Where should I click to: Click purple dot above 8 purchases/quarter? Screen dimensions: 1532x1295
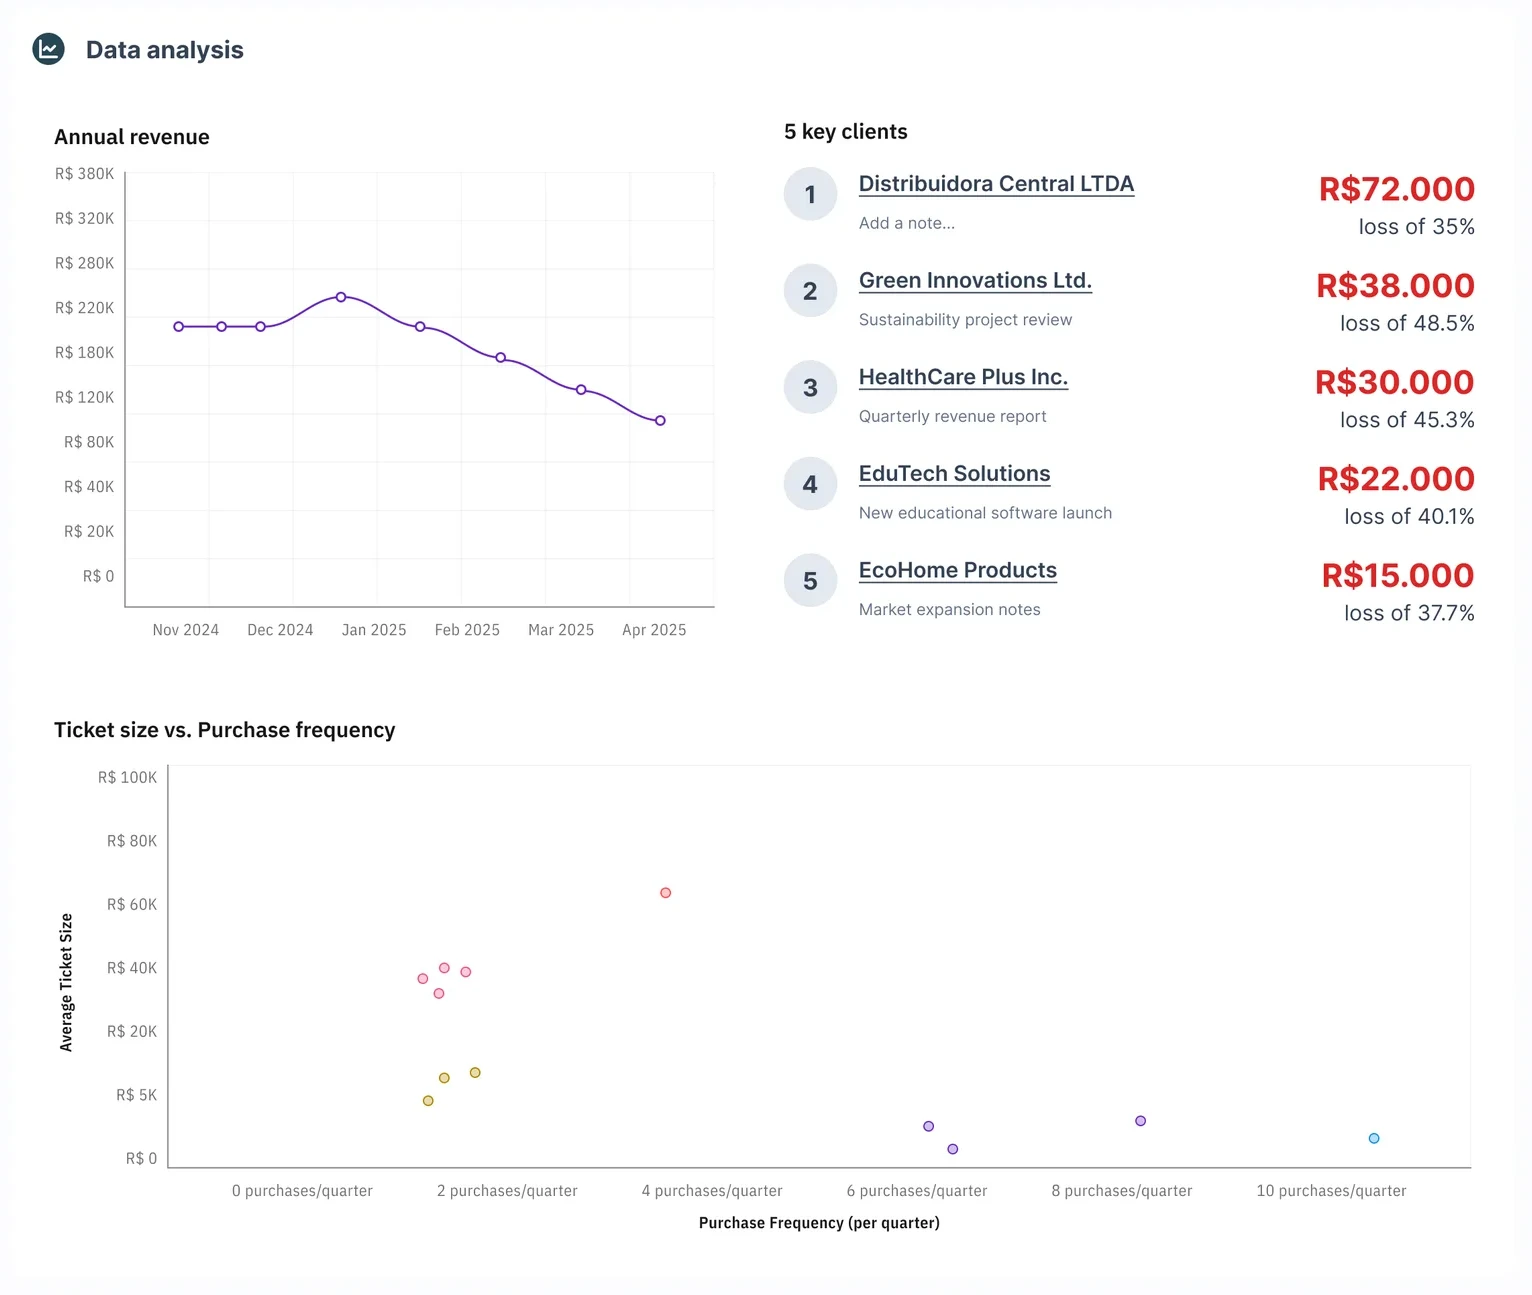coord(1140,1121)
